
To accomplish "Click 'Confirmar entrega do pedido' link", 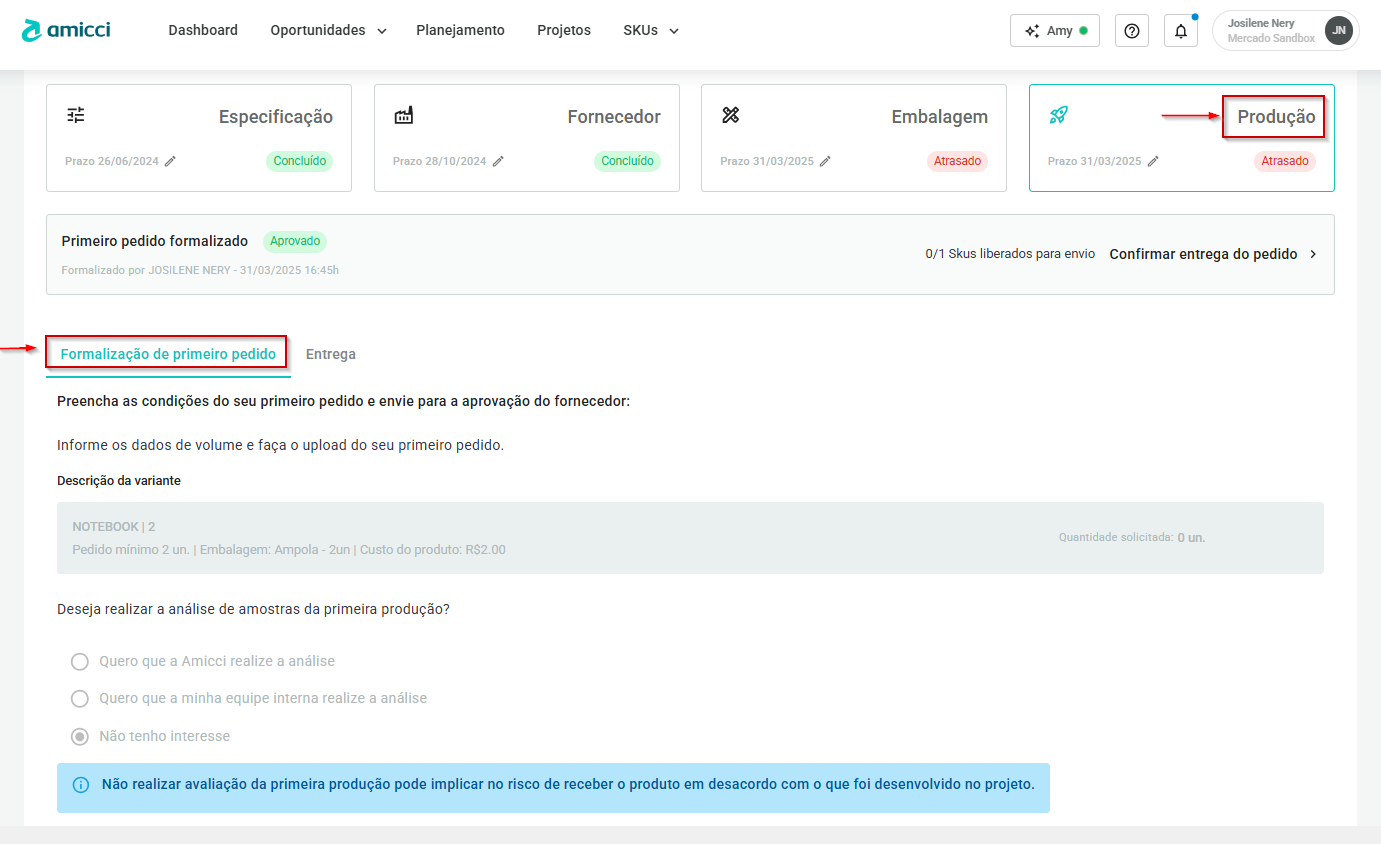I will pyautogui.click(x=1213, y=254).
